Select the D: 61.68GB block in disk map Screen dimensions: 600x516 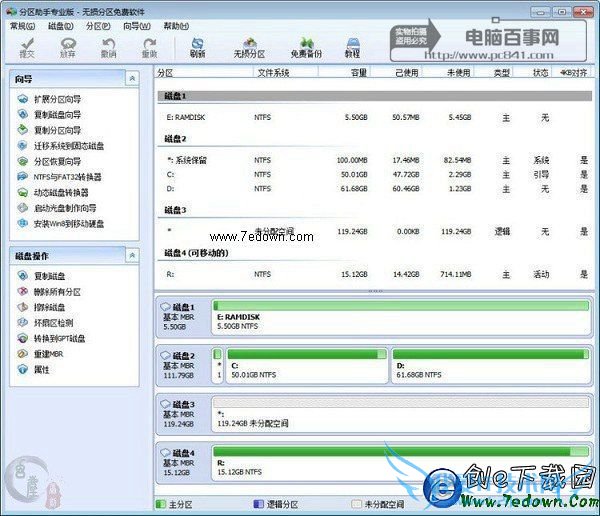click(491, 366)
